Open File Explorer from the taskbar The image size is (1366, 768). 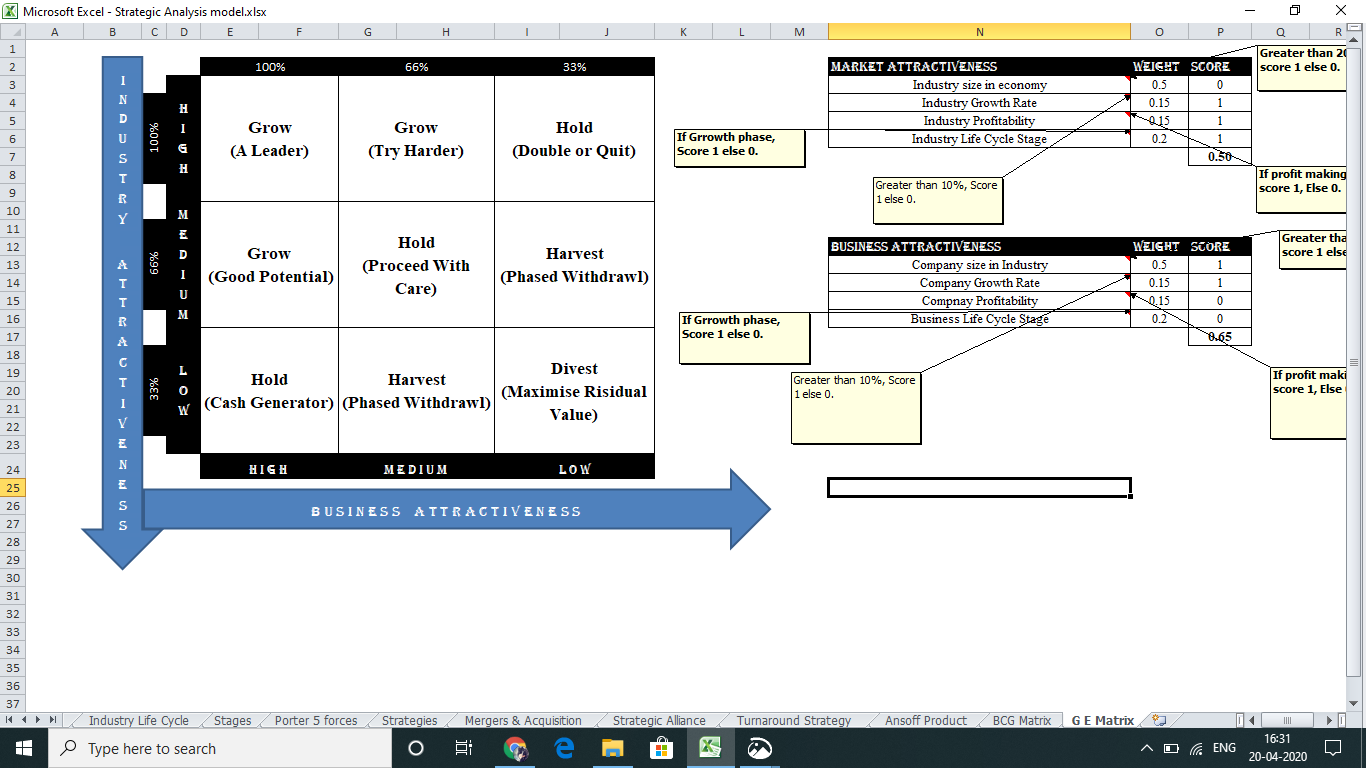pyautogui.click(x=613, y=747)
